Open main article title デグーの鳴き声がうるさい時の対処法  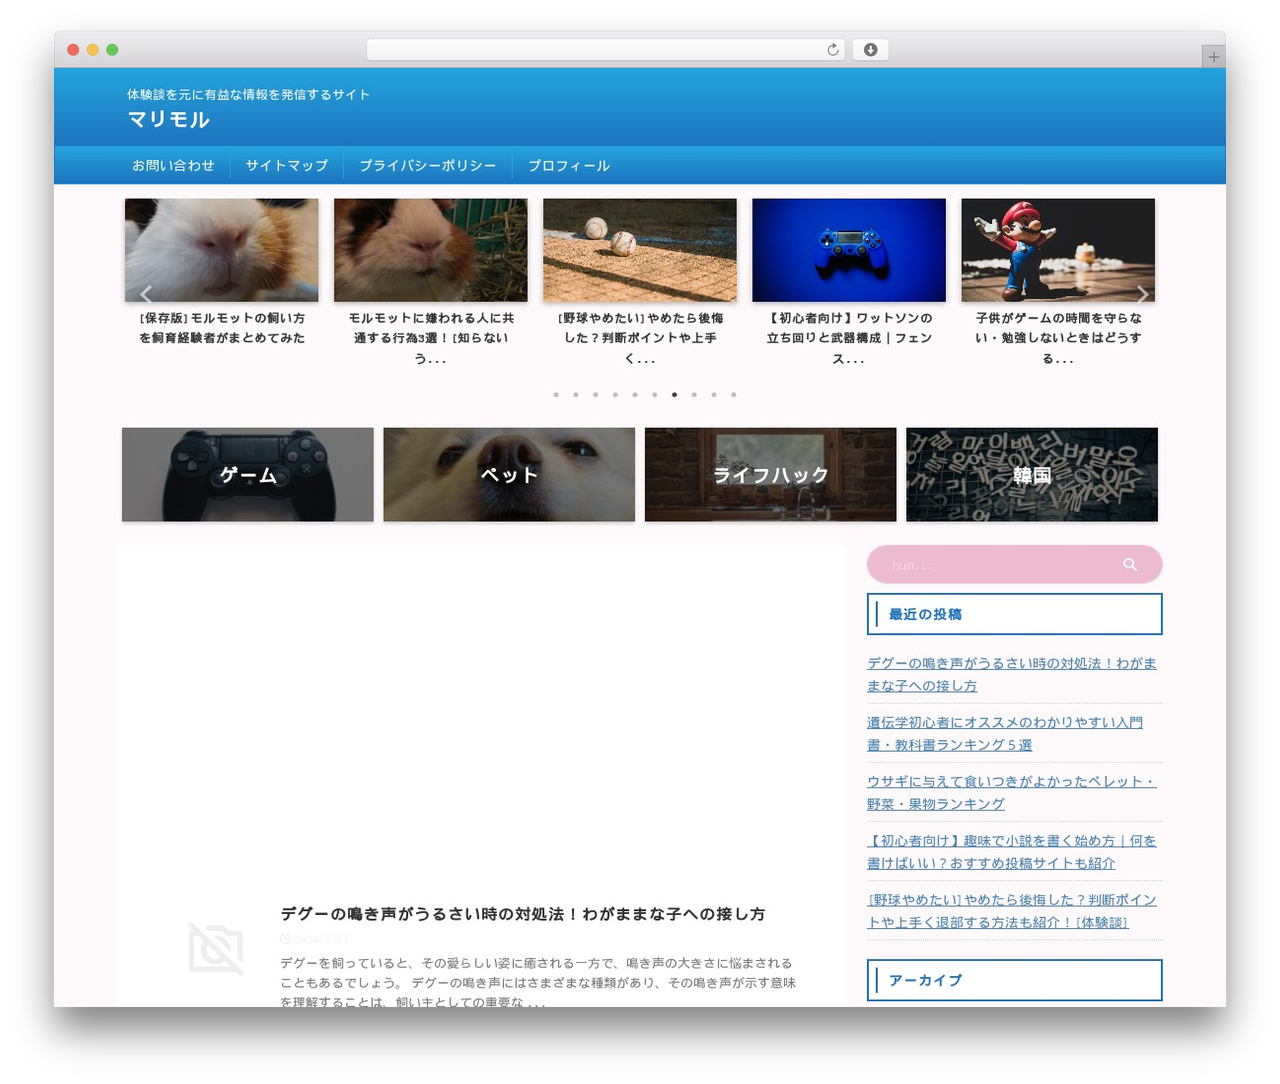coord(522,914)
